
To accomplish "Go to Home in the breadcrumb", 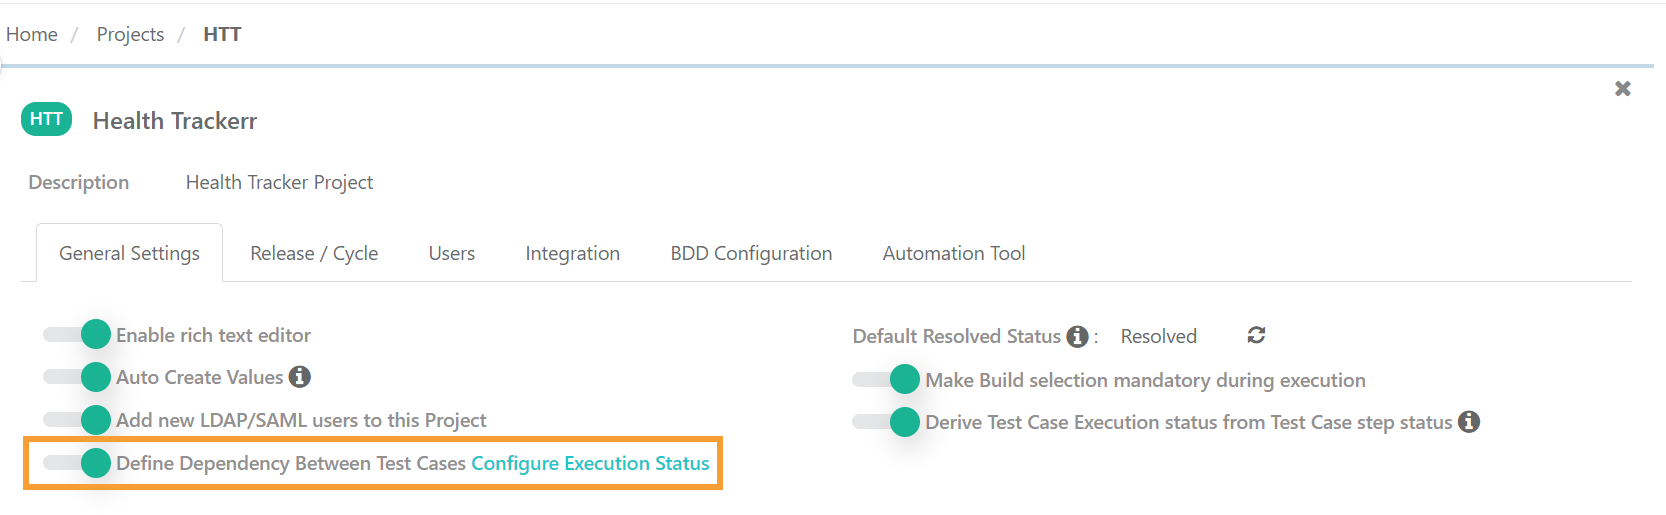I will (x=32, y=34).
